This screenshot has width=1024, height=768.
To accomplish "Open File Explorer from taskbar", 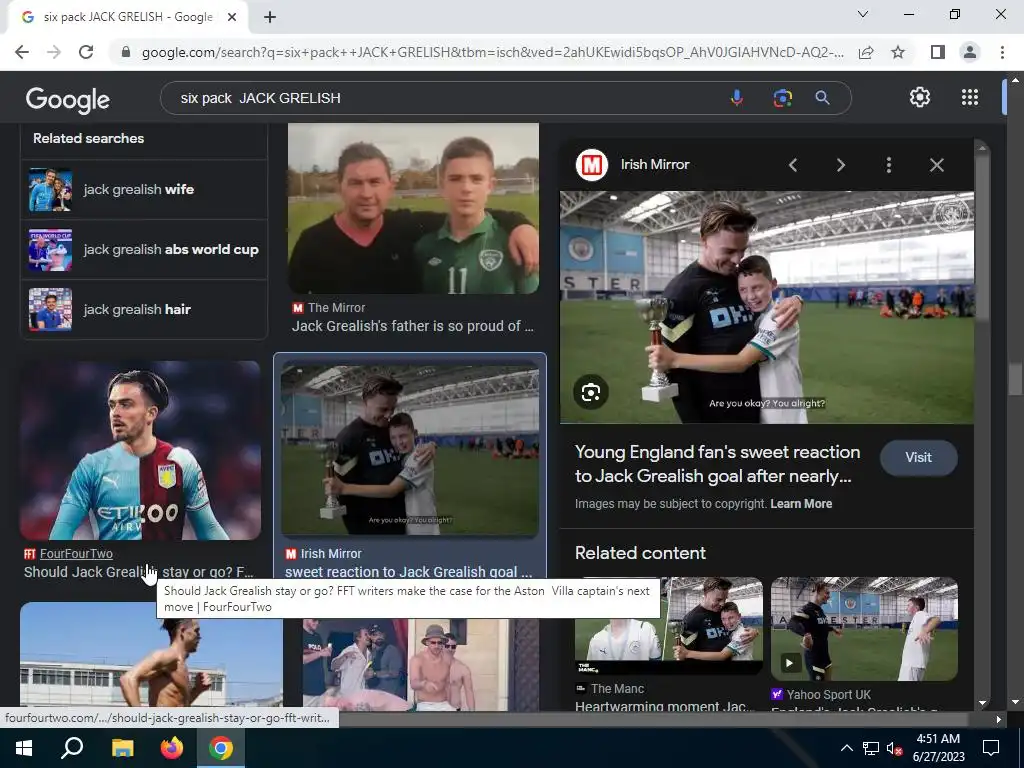I will pos(122,748).
